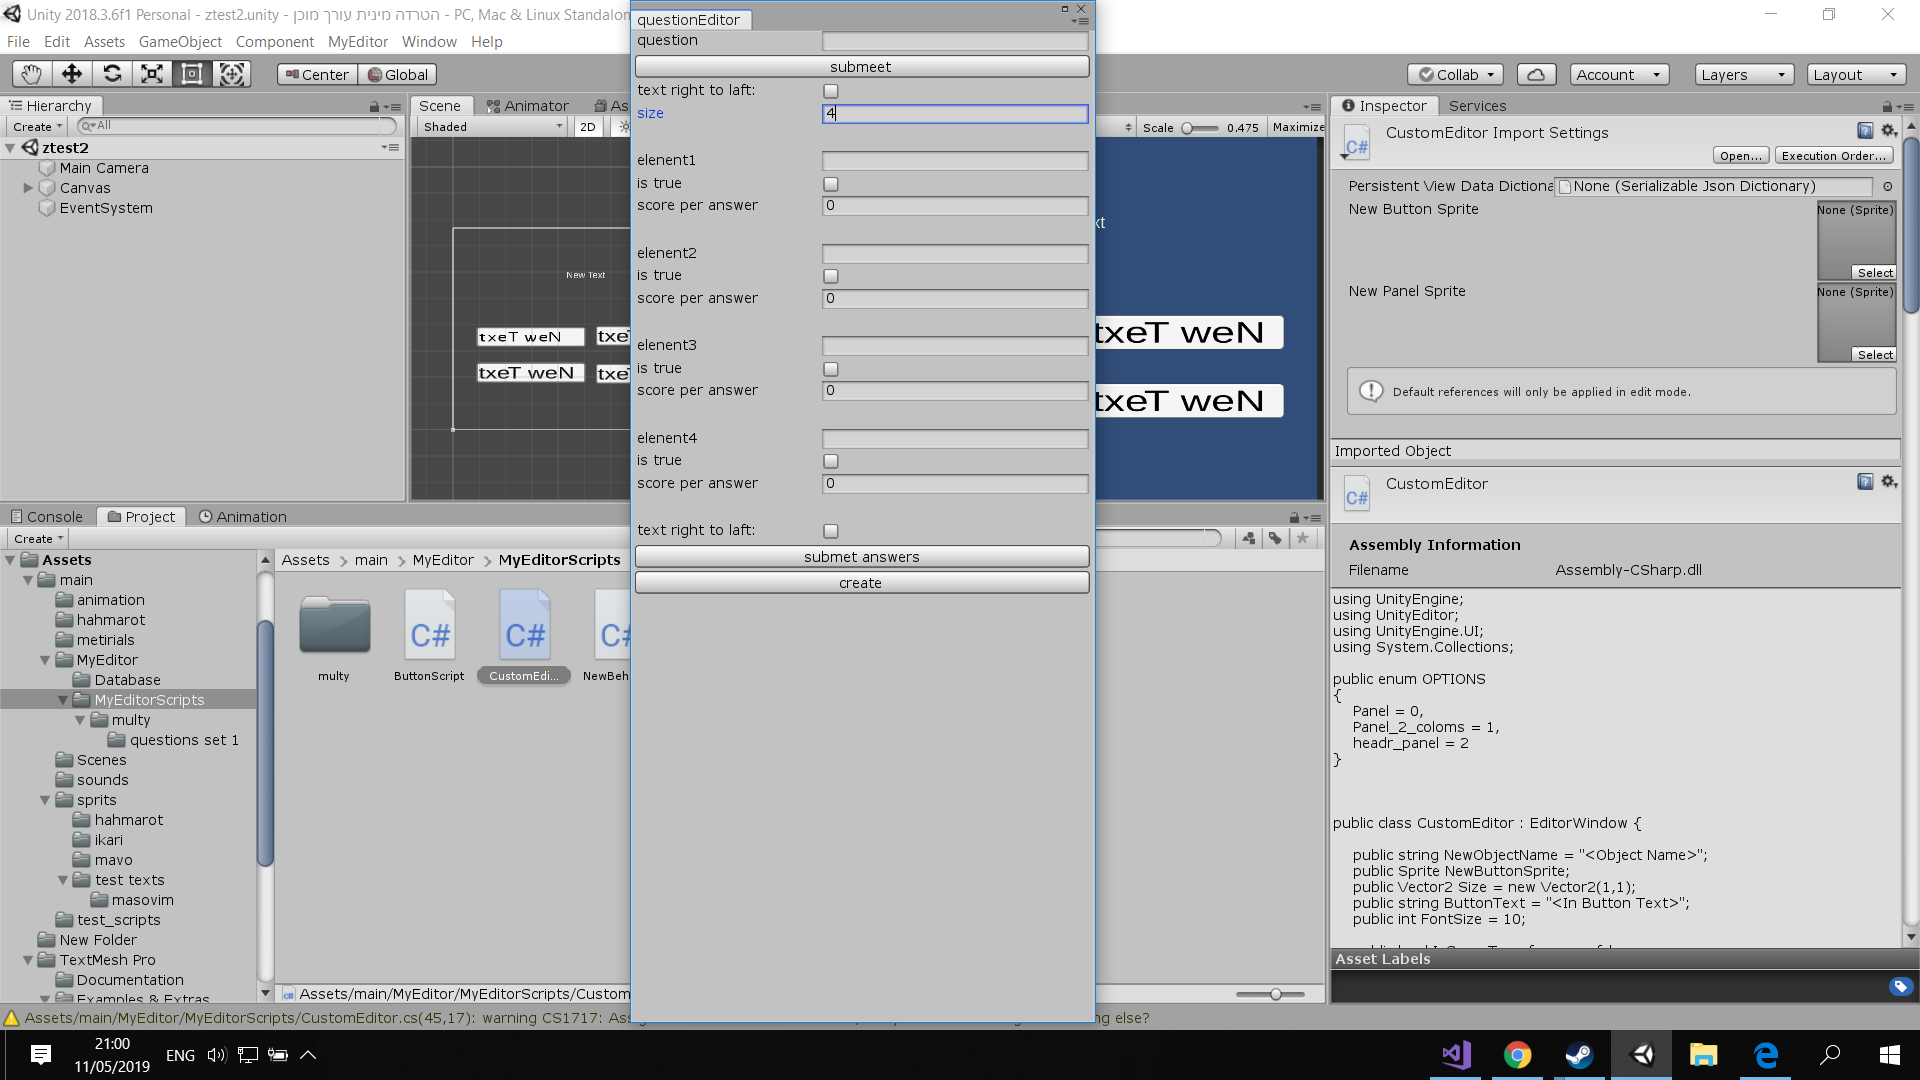Select the Scale tool
This screenshot has width=1920, height=1080.
pyautogui.click(x=152, y=74)
